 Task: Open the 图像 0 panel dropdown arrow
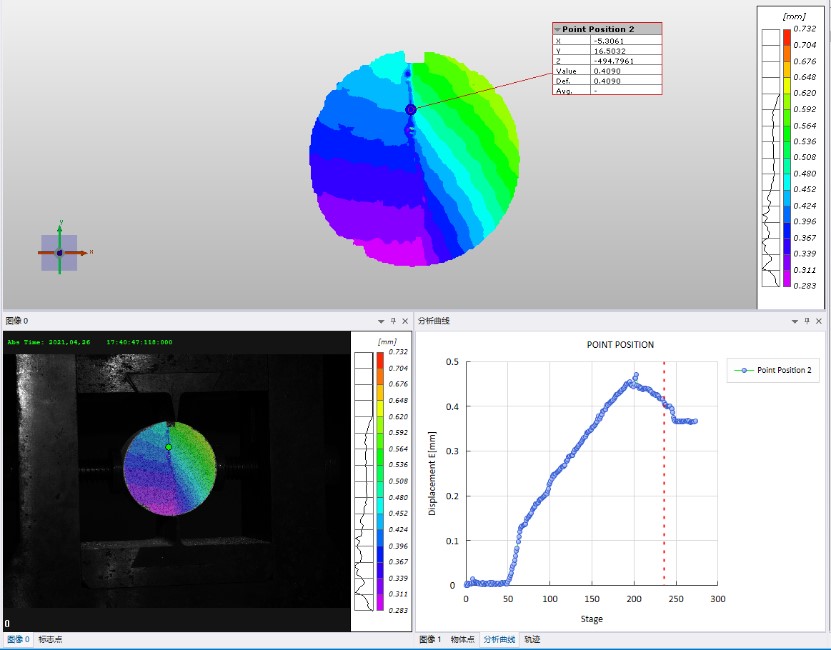[381, 321]
